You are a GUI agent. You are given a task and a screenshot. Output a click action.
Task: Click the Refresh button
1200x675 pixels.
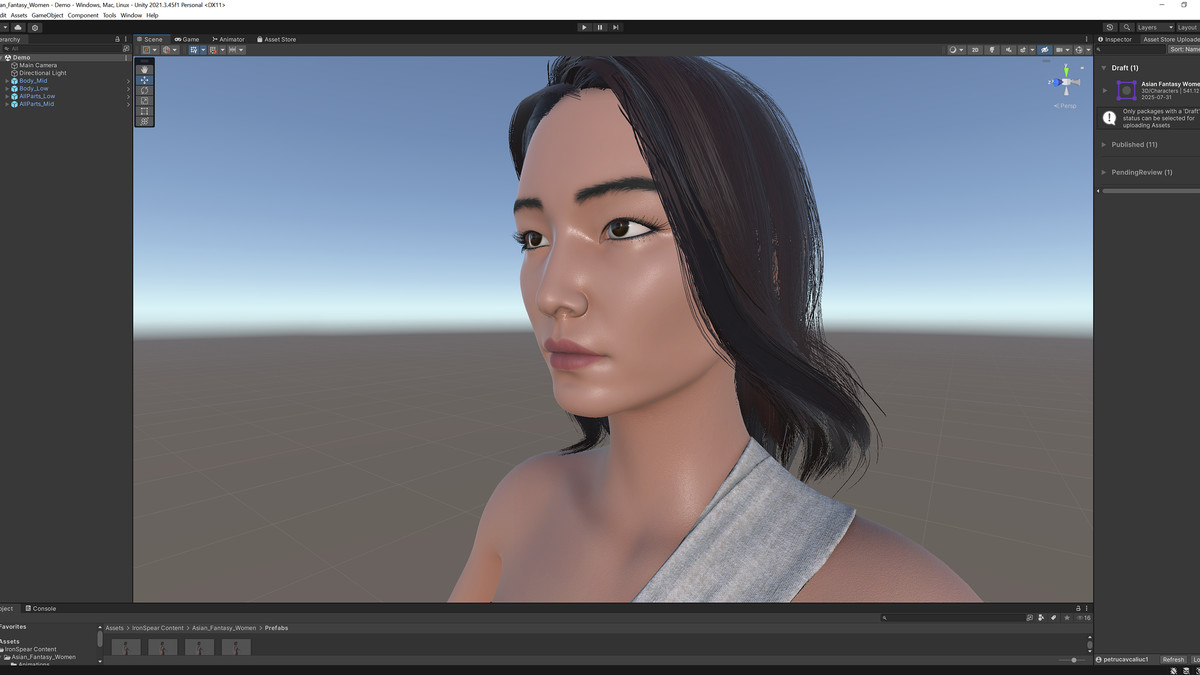pos(1173,660)
